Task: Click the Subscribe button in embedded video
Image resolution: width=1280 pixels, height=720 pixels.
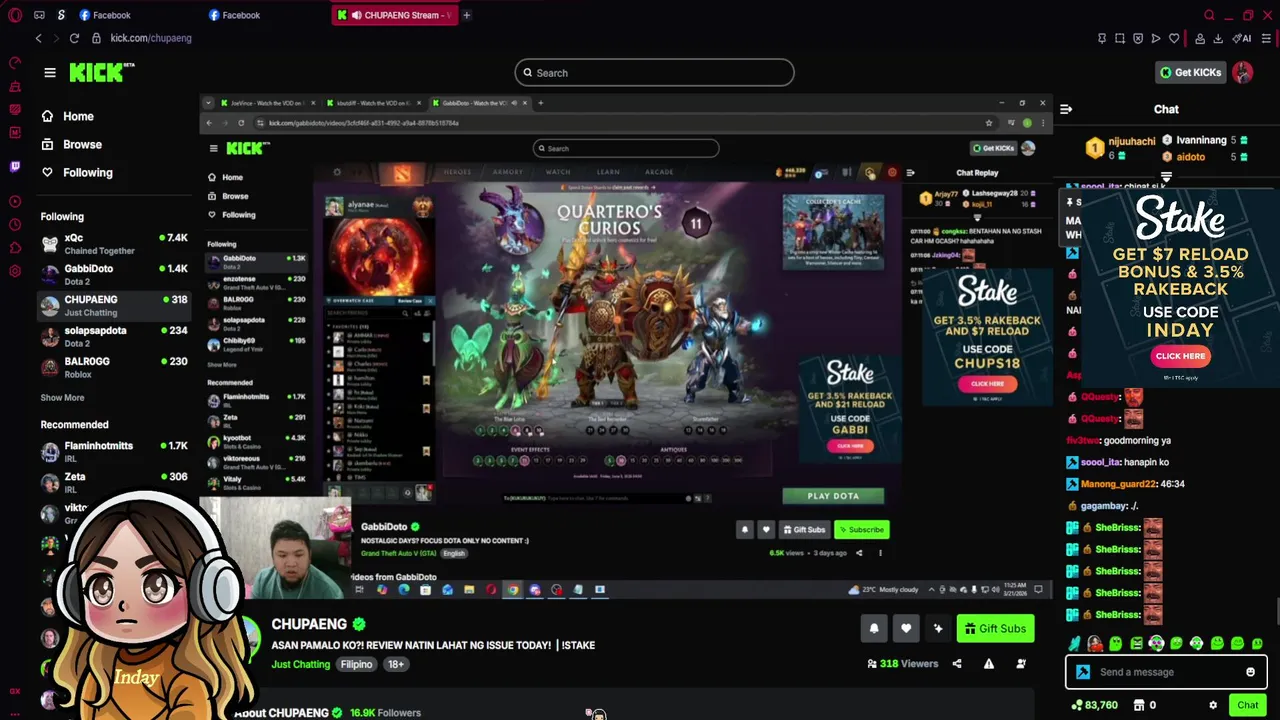Action: [x=862, y=529]
